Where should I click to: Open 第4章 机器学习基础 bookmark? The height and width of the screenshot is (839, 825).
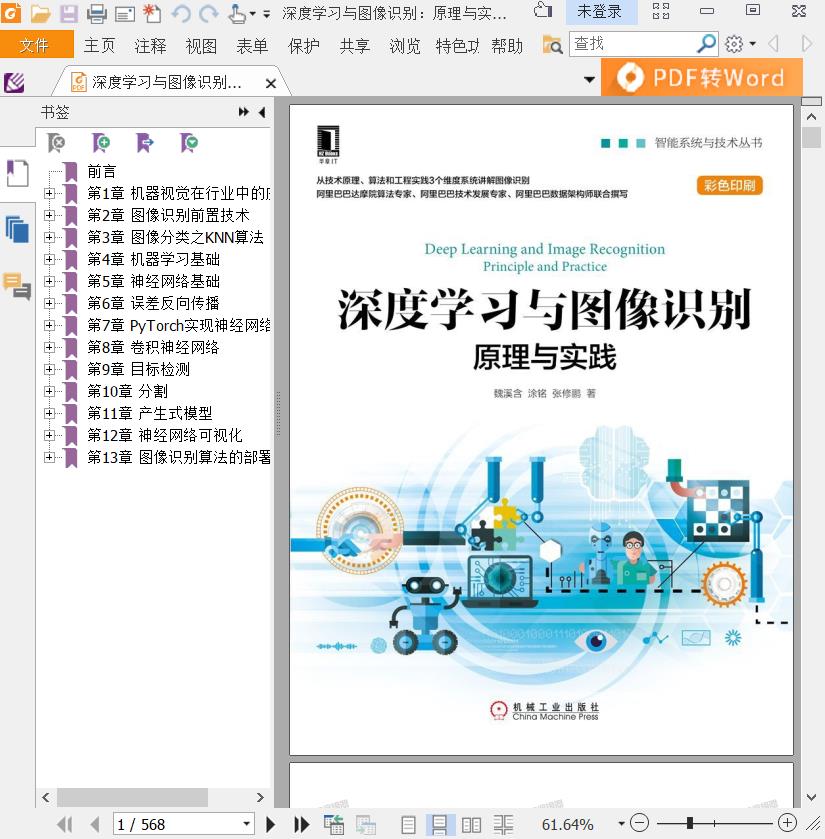click(x=154, y=259)
